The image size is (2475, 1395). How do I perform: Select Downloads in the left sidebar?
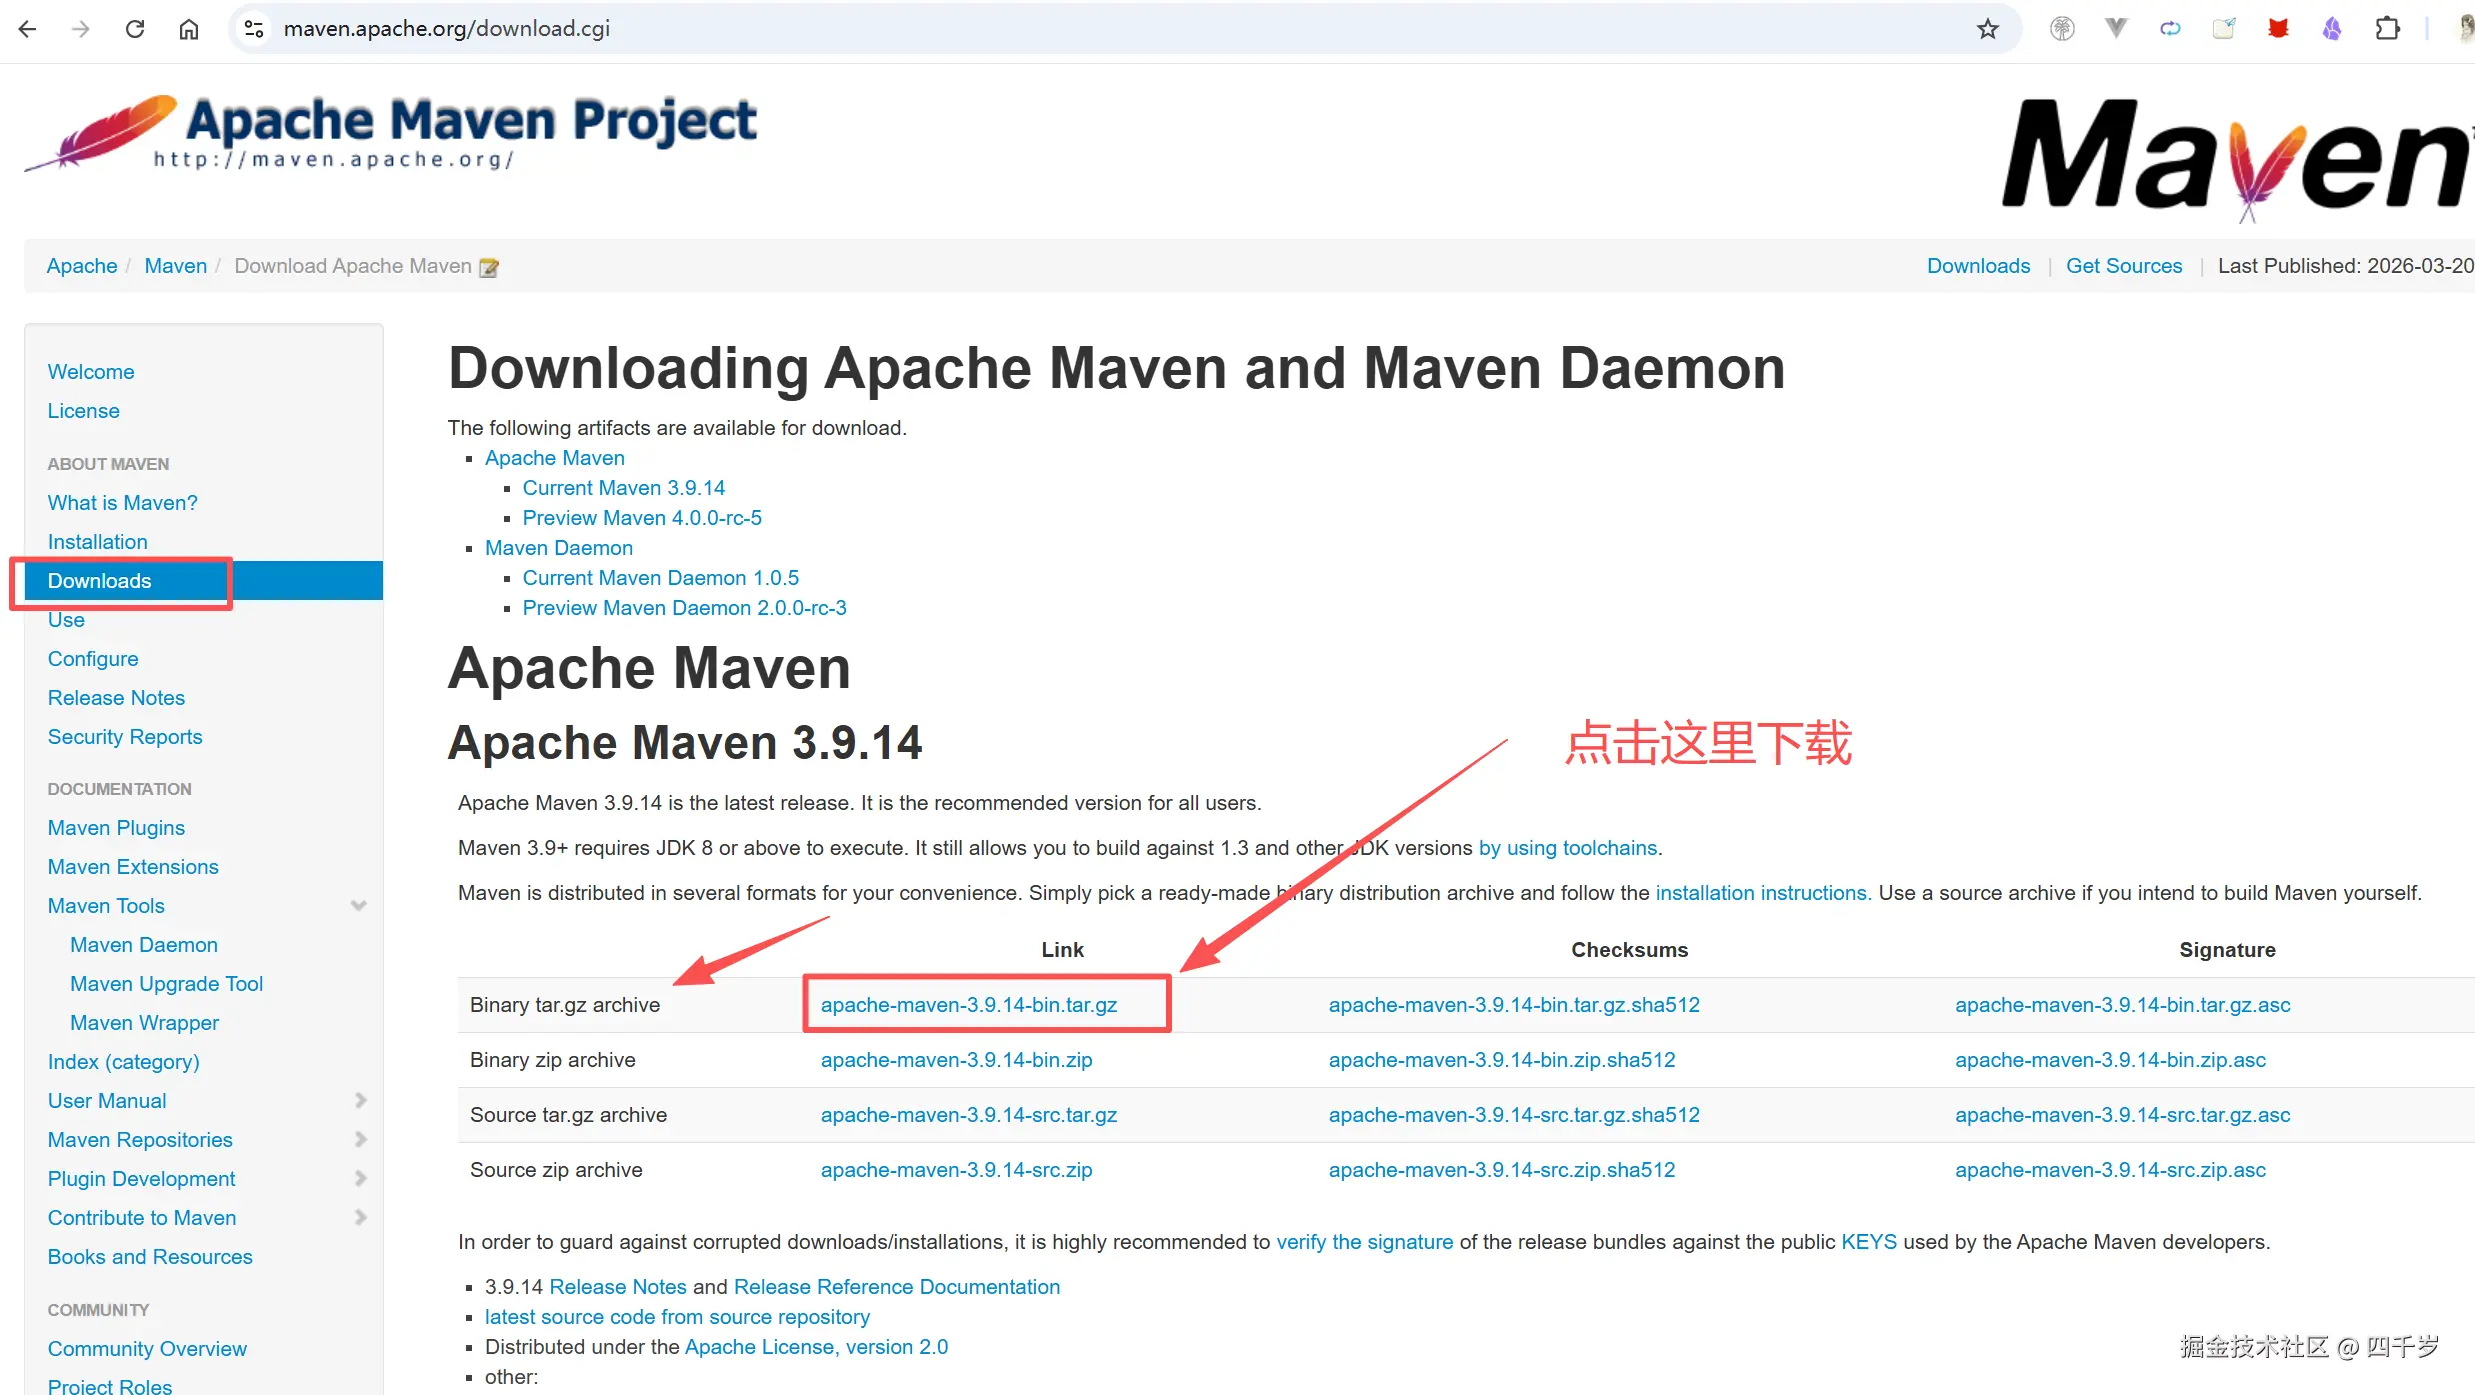(x=99, y=581)
